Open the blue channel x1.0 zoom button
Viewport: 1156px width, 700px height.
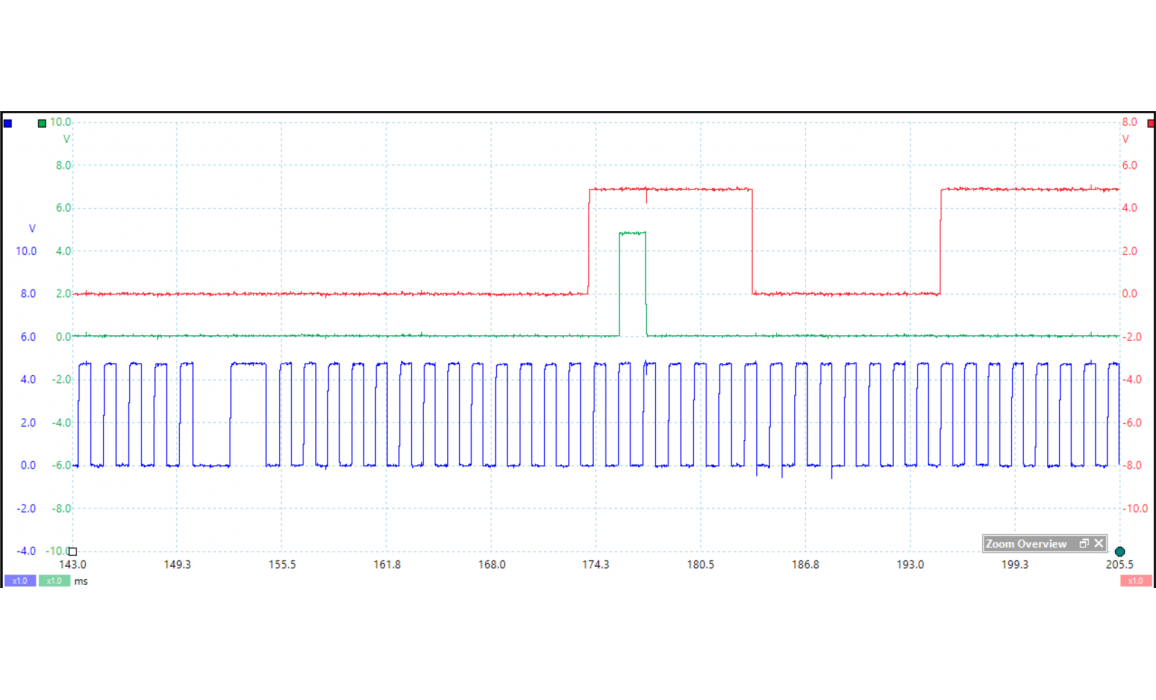(x=20, y=581)
